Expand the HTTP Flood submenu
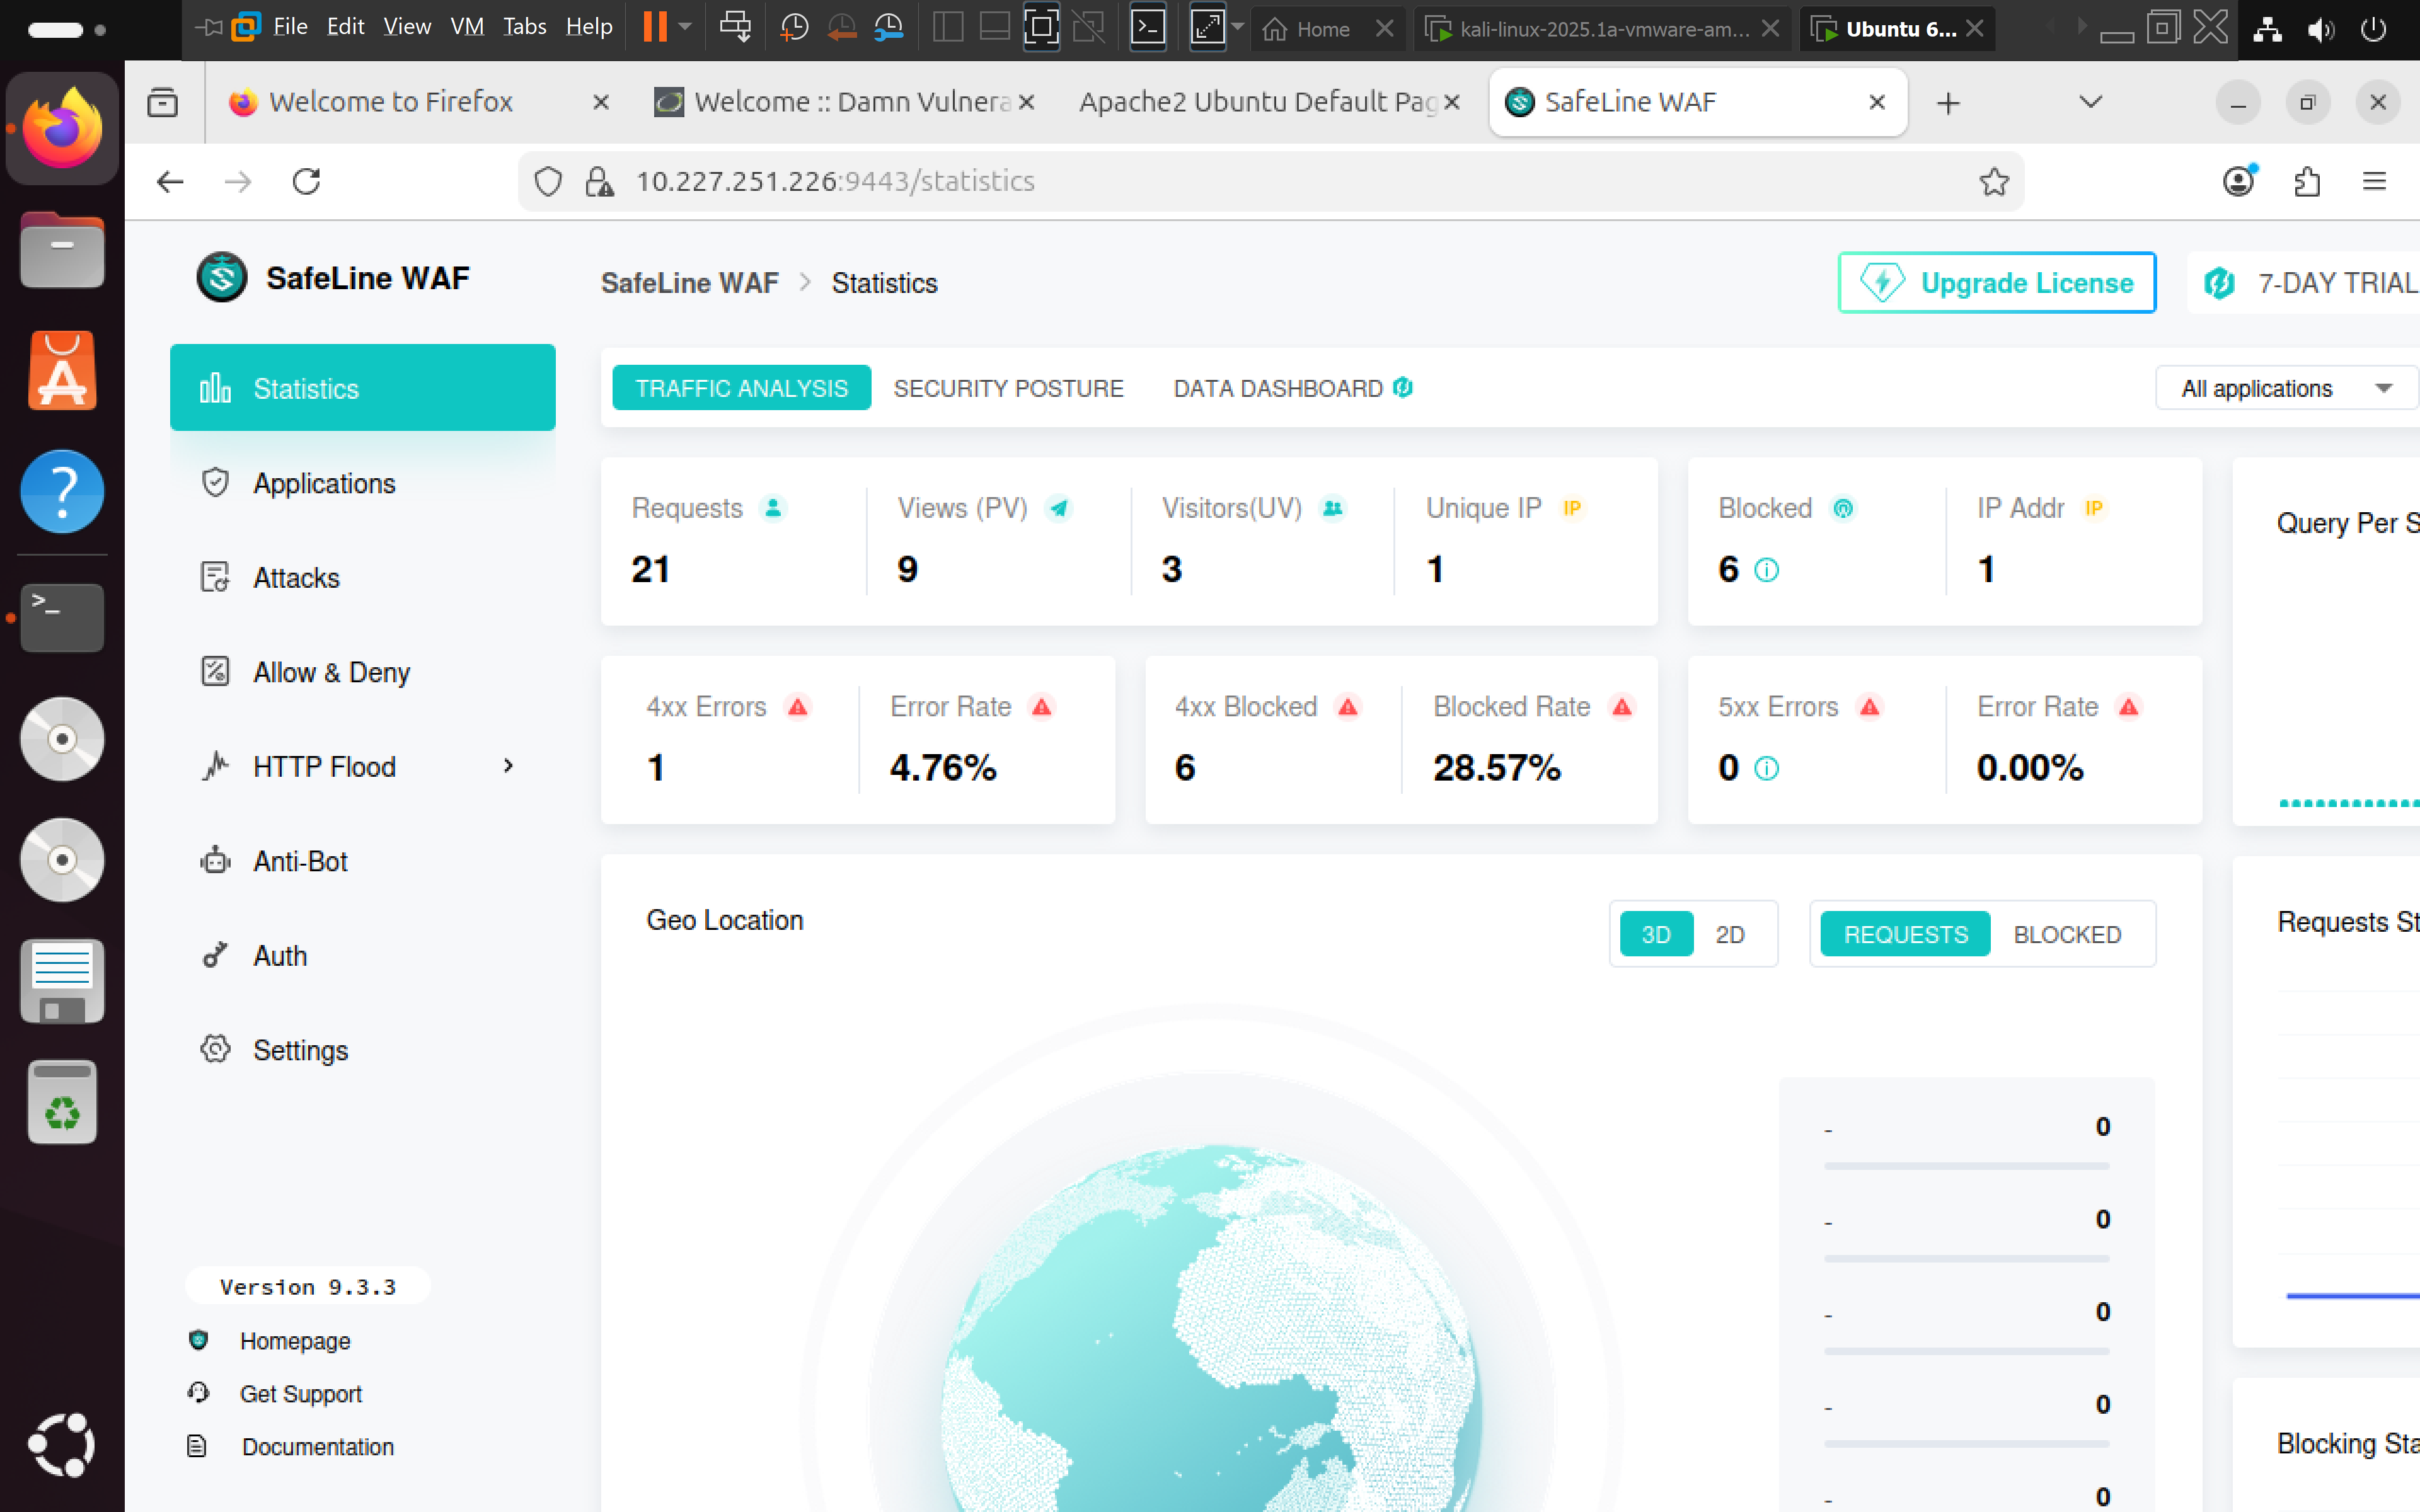This screenshot has height=1512, width=2420. click(x=508, y=766)
